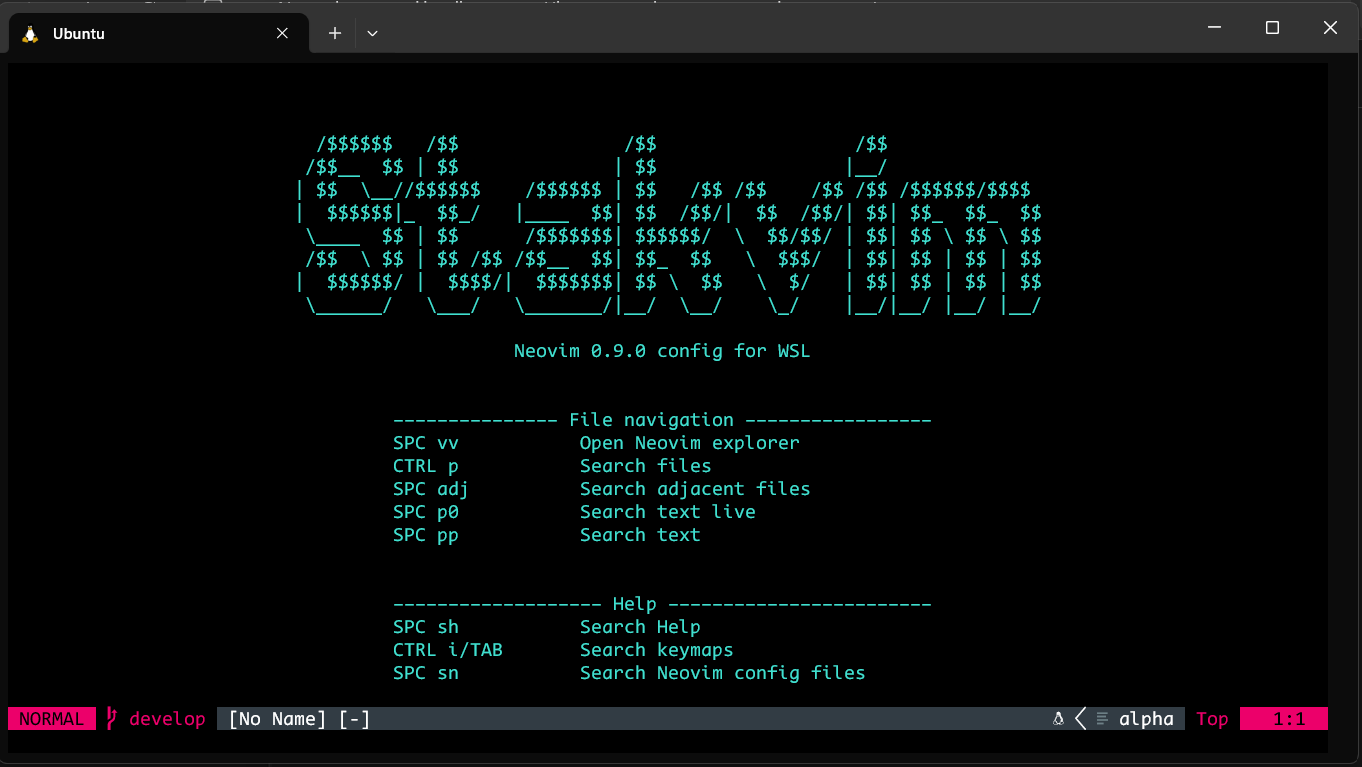Viewport: 1362px width, 767px height.
Task: Click the develop branch name
Action: click(x=167, y=718)
